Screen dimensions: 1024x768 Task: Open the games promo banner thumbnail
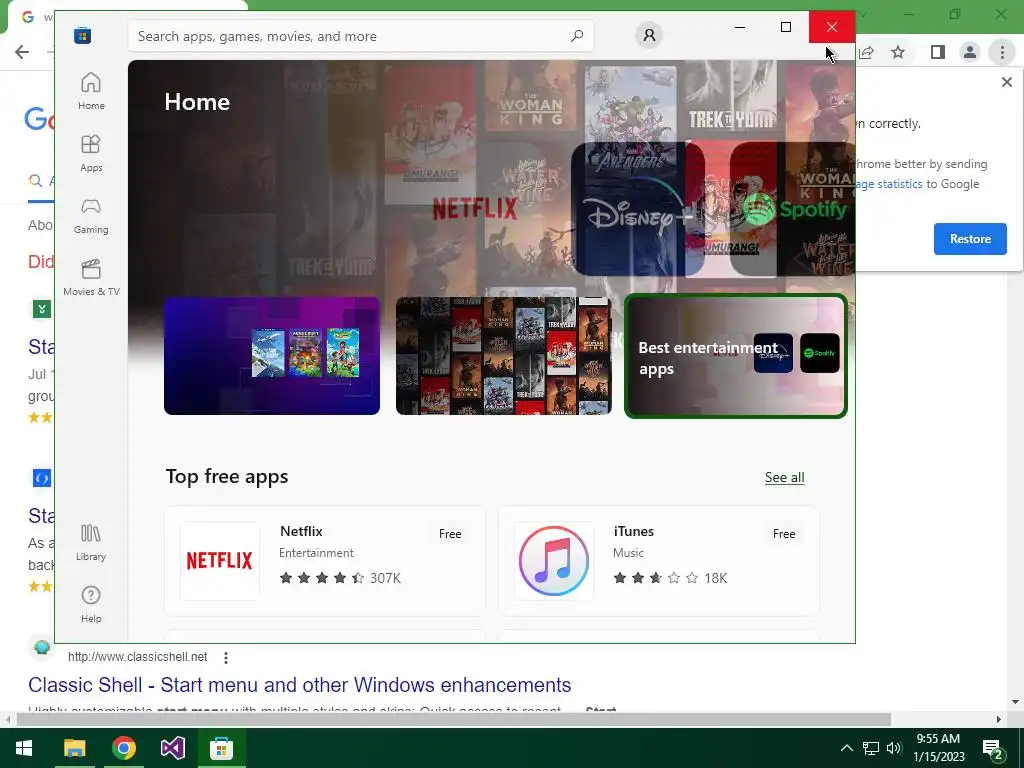coord(272,356)
